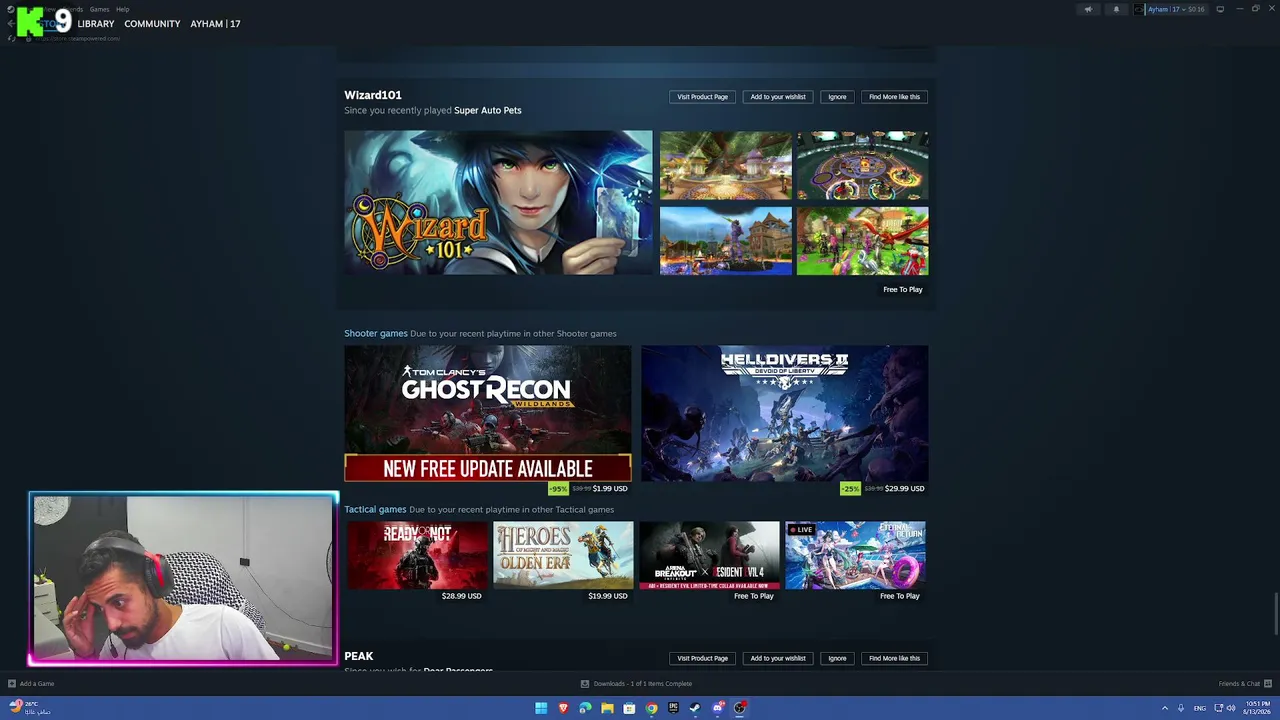1280x720 pixels.
Task: Open the live Eternal Return capsule
Action: tap(855, 555)
